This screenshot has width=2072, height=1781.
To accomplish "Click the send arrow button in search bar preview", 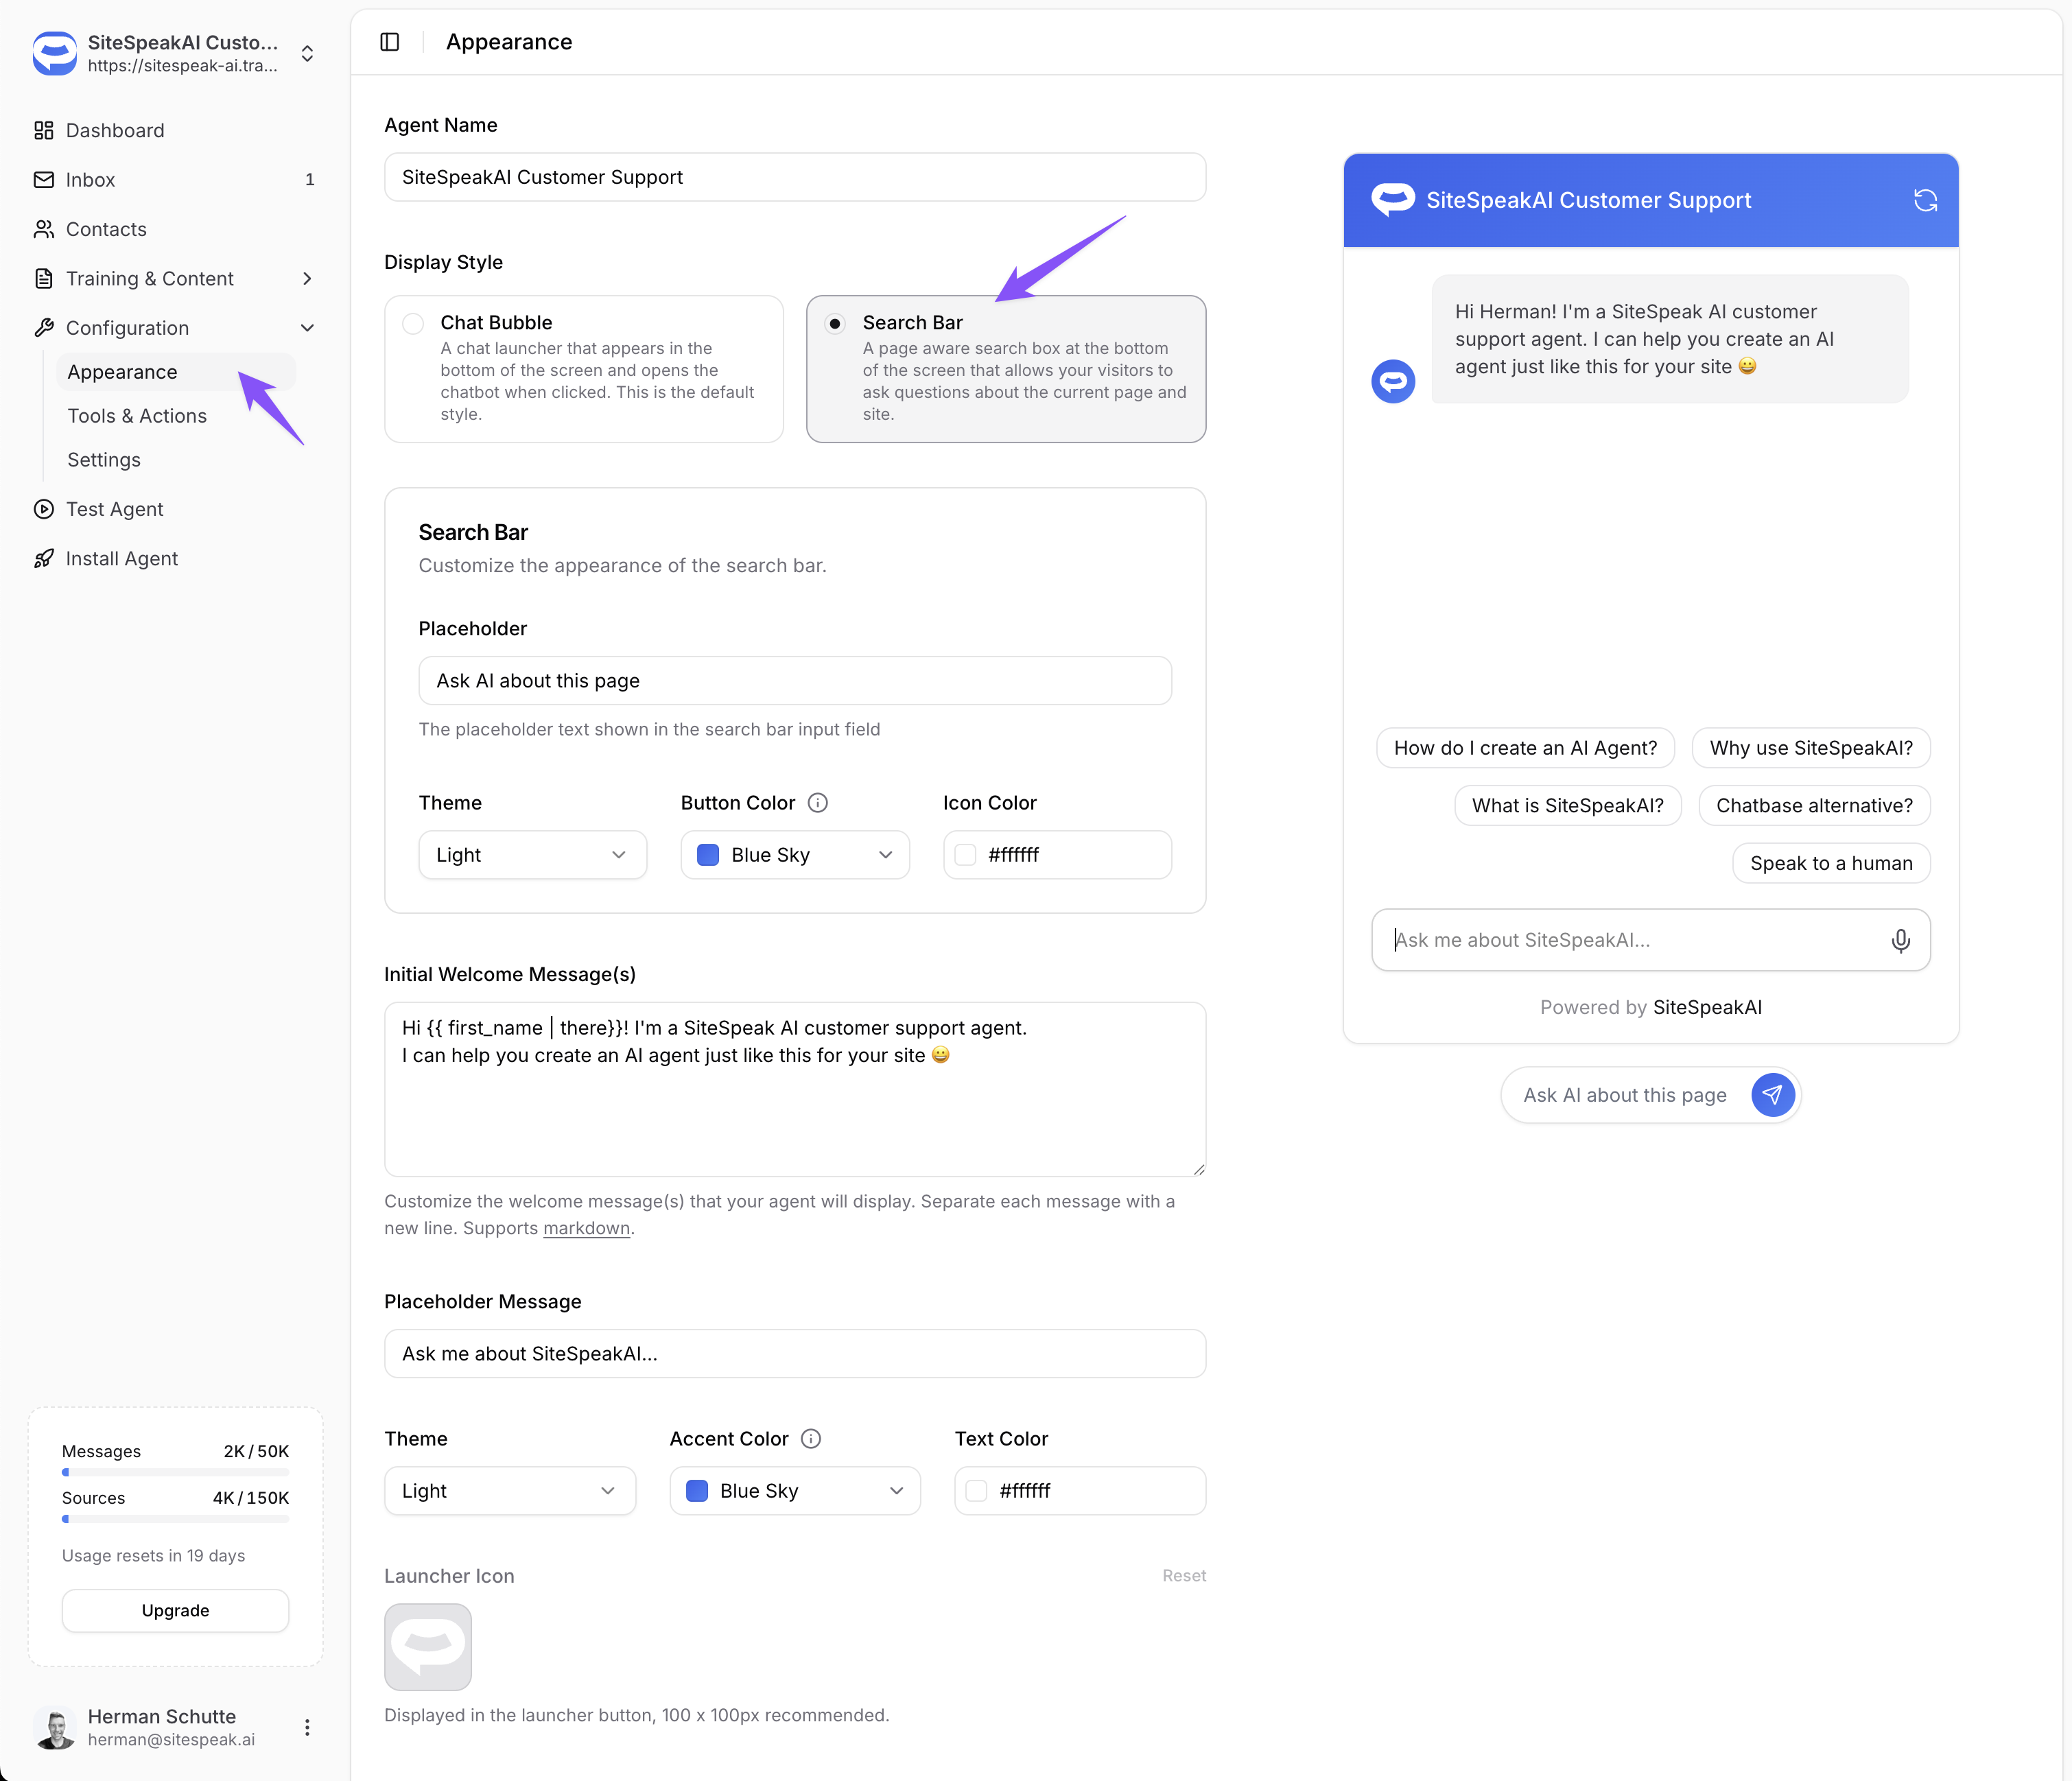I will 1772,1095.
